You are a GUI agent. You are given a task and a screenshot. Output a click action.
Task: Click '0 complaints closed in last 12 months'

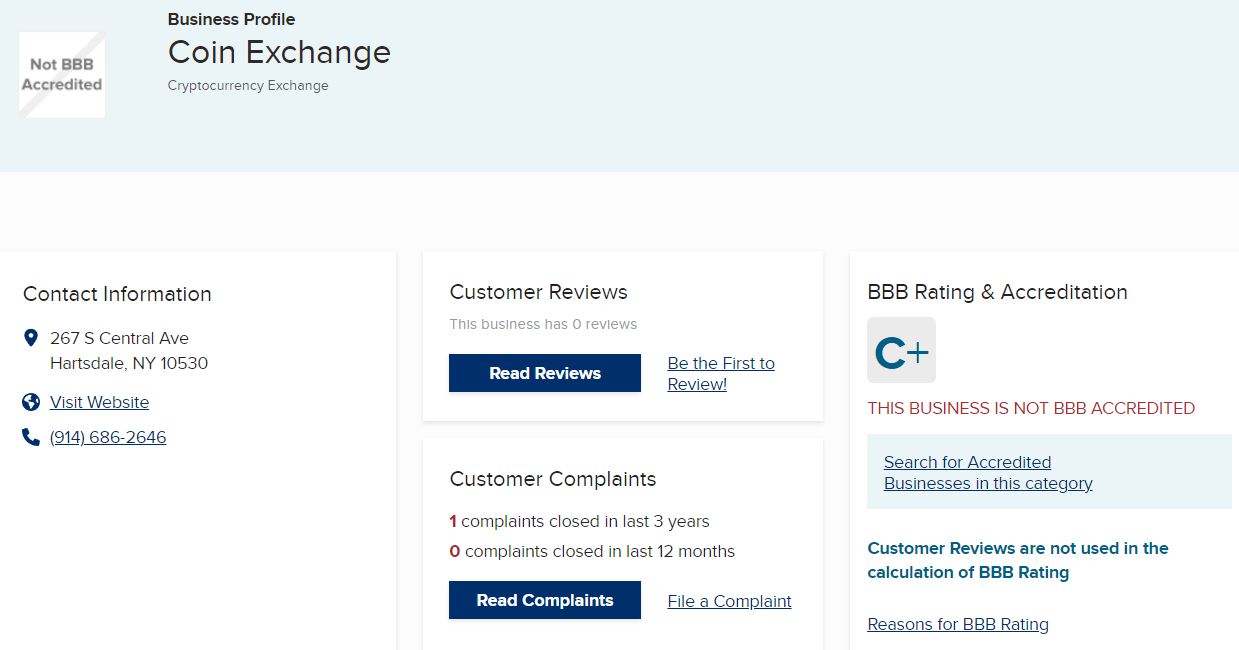(592, 551)
